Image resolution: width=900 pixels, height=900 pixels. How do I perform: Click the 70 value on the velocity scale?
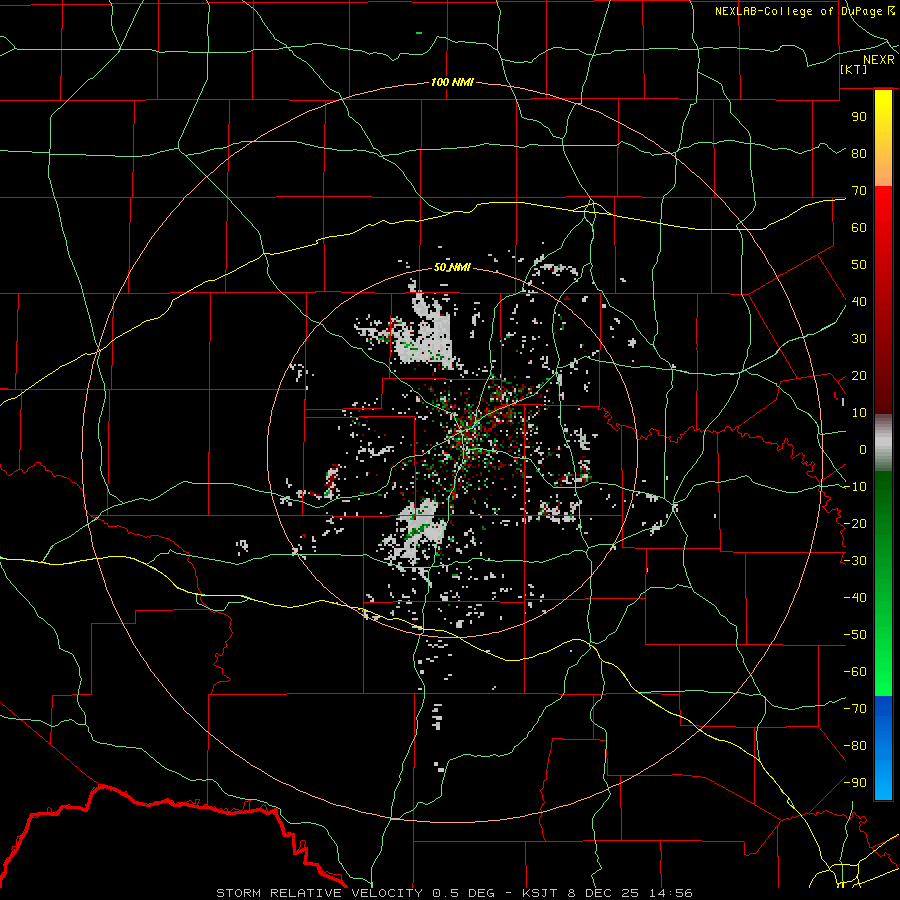coord(859,191)
